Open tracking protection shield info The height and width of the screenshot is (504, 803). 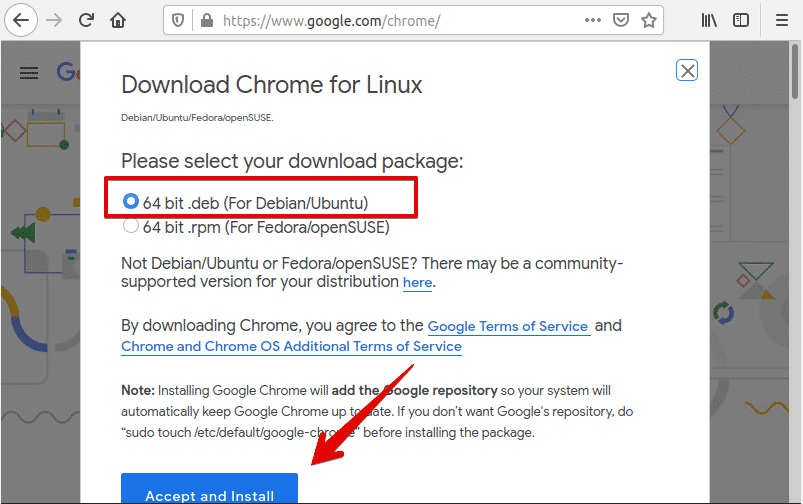coord(179,20)
